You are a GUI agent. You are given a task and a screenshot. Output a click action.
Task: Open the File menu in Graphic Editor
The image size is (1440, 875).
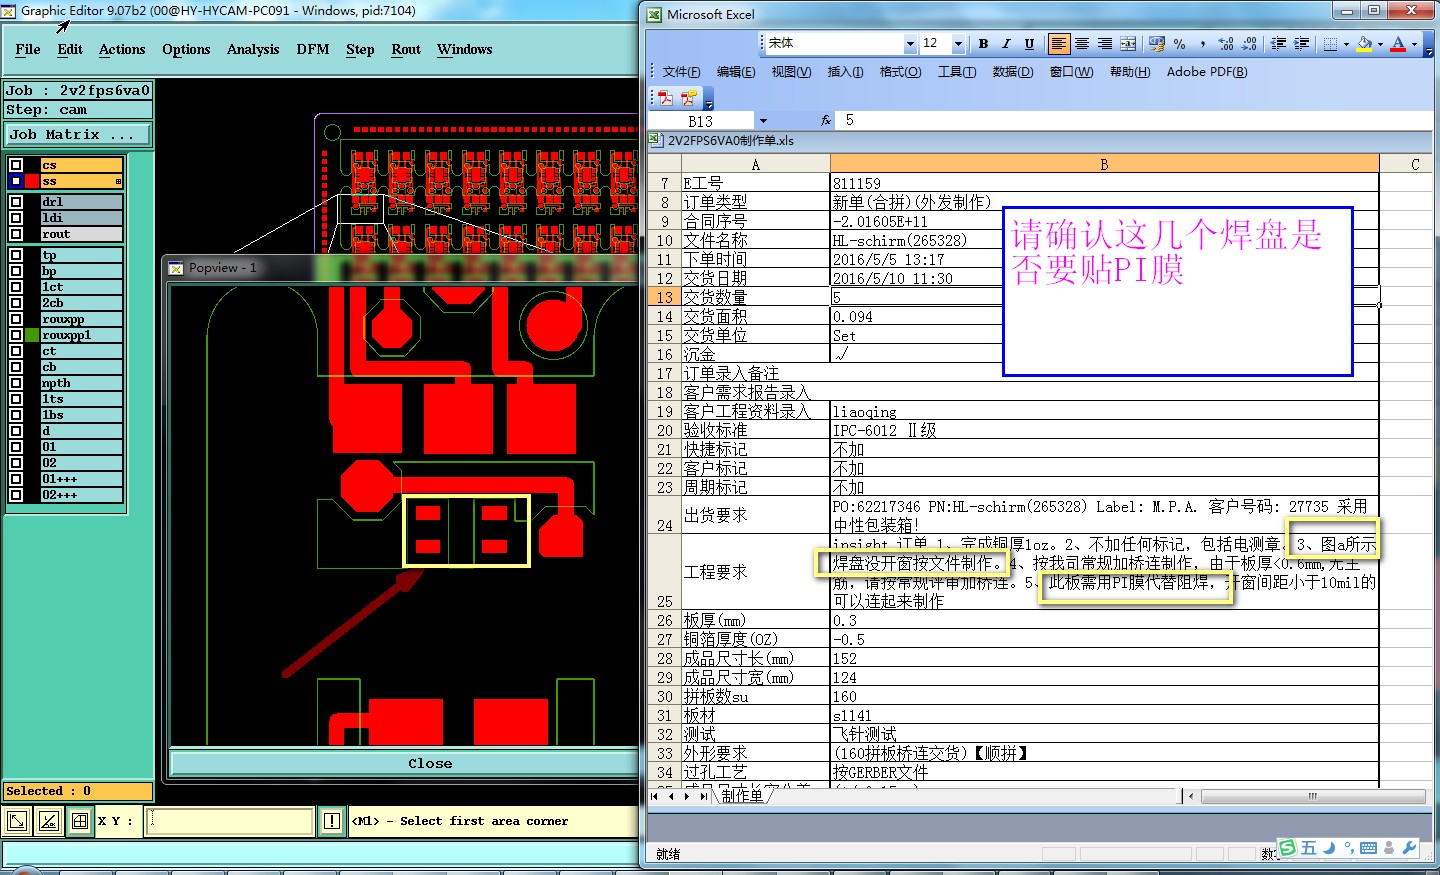tap(28, 49)
